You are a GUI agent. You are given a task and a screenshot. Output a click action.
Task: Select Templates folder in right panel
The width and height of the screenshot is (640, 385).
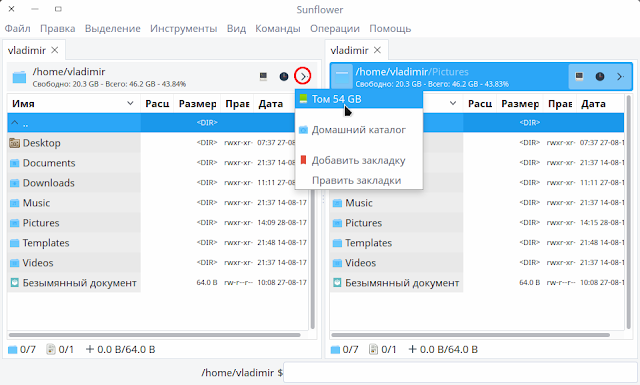click(x=477, y=243)
